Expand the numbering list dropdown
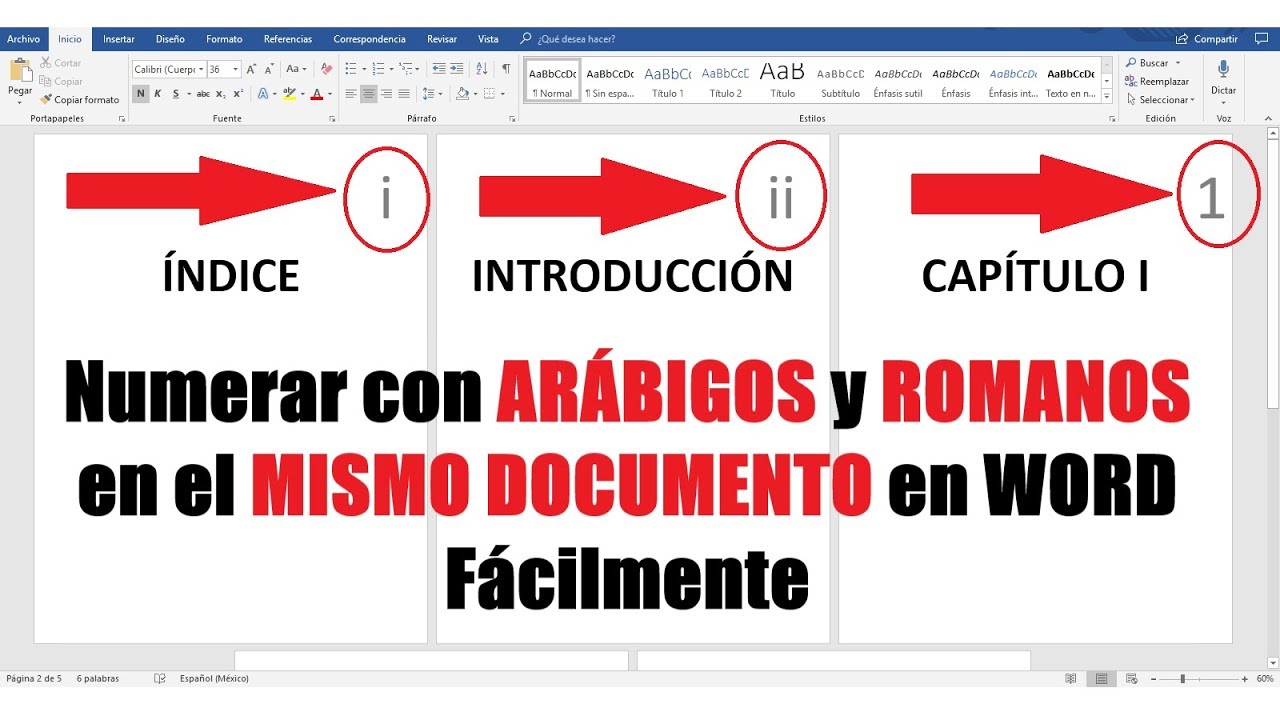The height and width of the screenshot is (720, 1280). tap(390, 69)
